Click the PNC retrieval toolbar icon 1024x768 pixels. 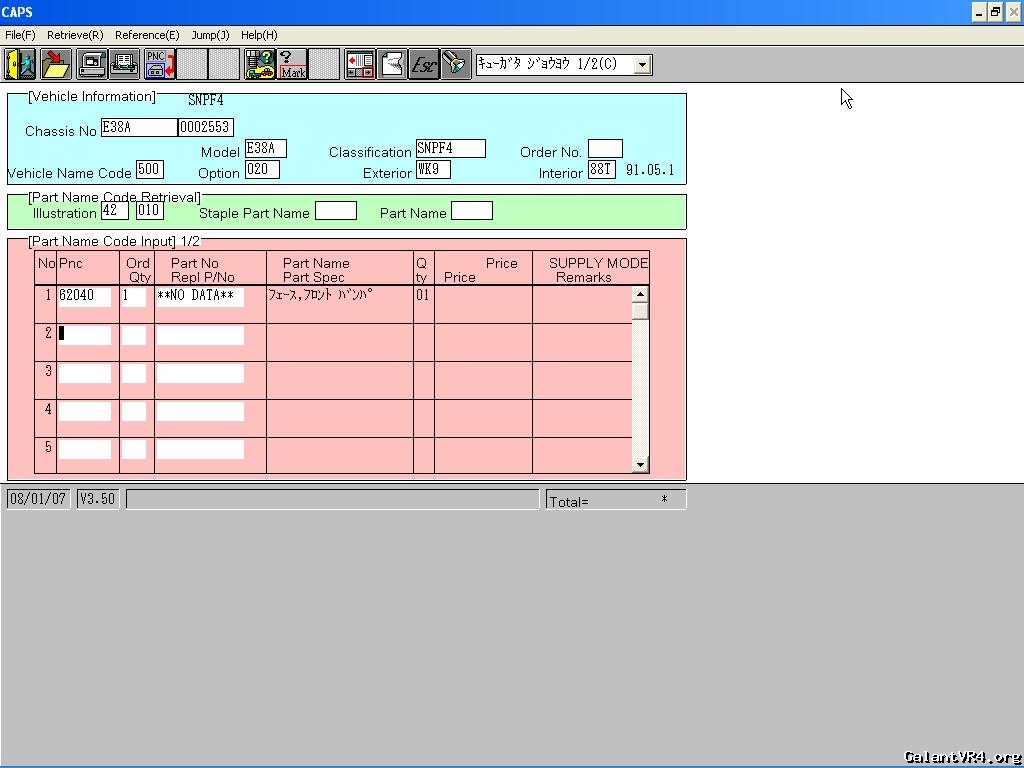pyautogui.click(x=160, y=64)
